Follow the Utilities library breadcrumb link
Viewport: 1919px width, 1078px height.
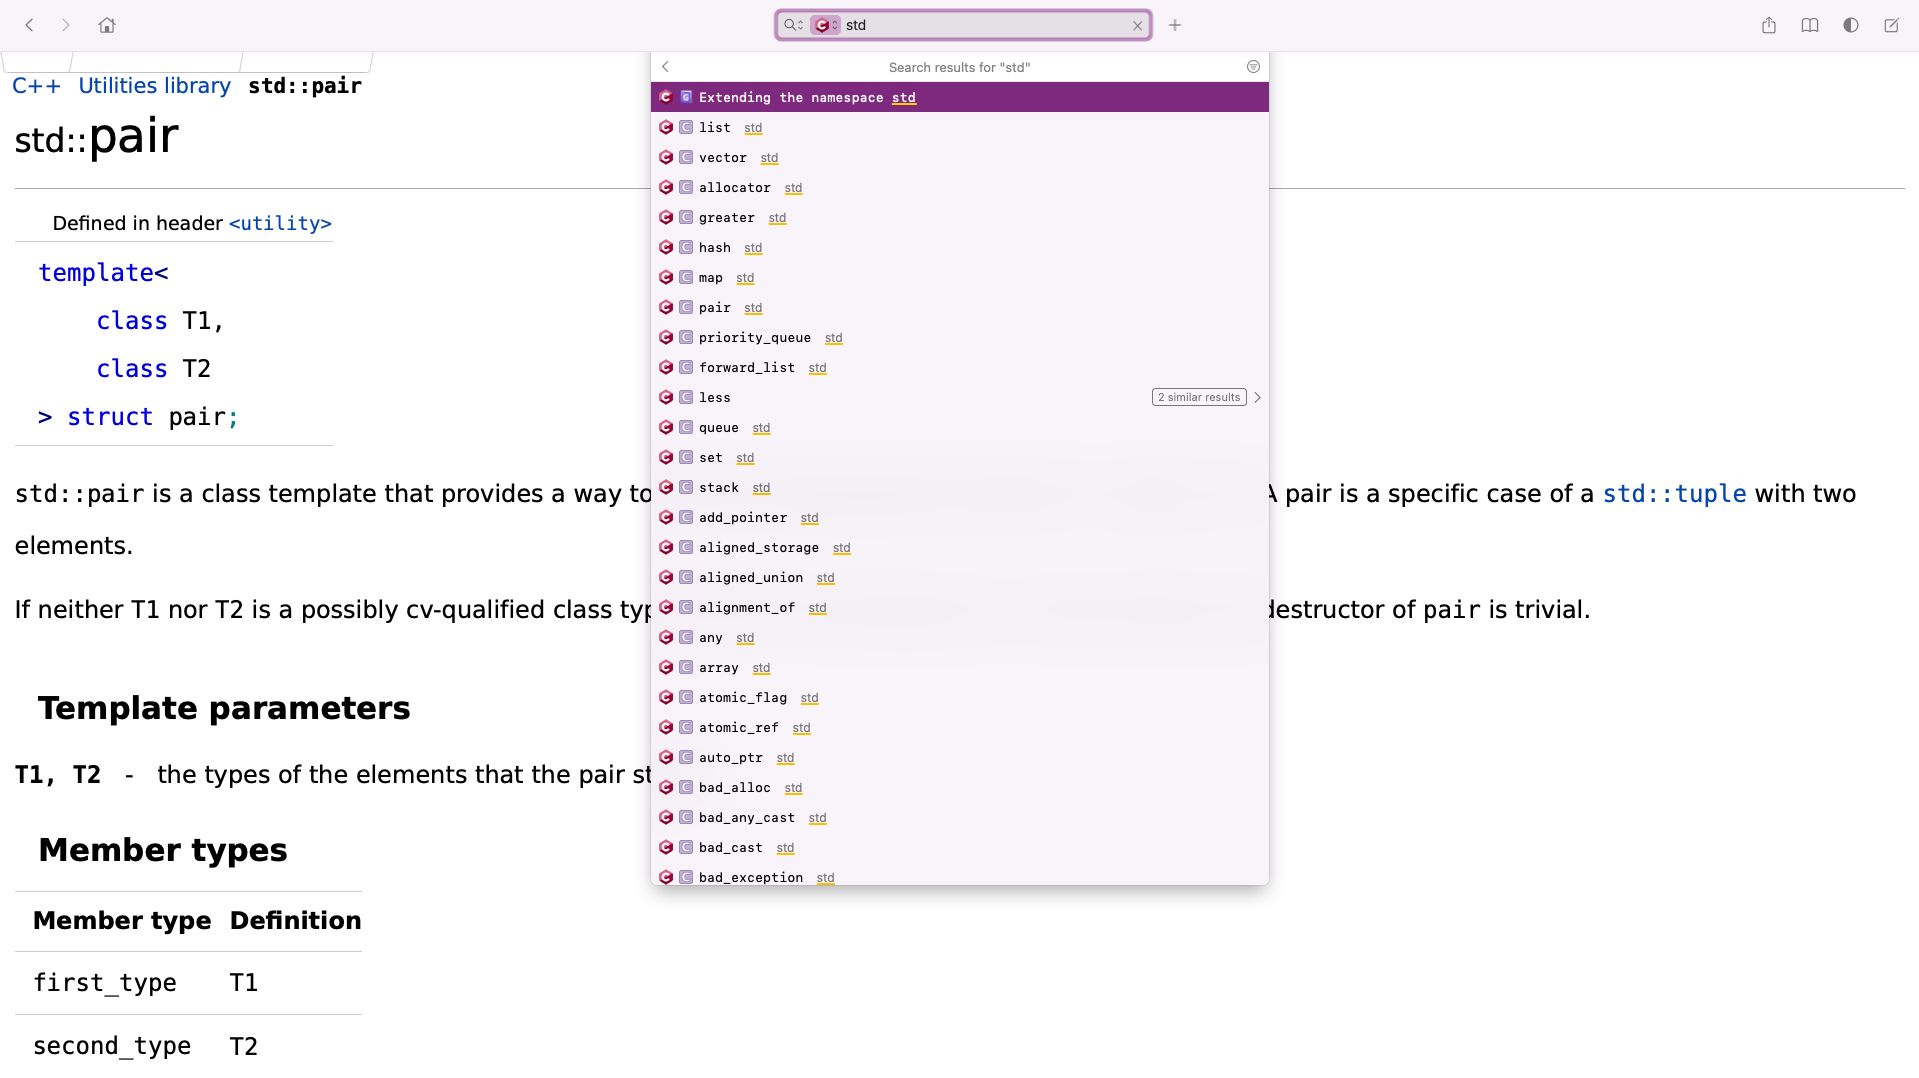(154, 86)
